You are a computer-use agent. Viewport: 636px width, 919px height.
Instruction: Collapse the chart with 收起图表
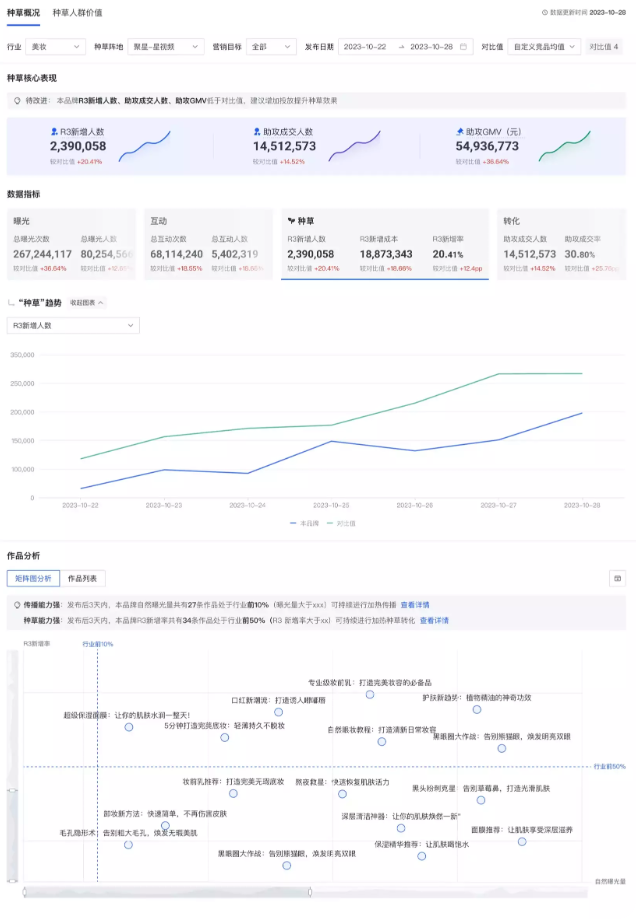point(87,302)
